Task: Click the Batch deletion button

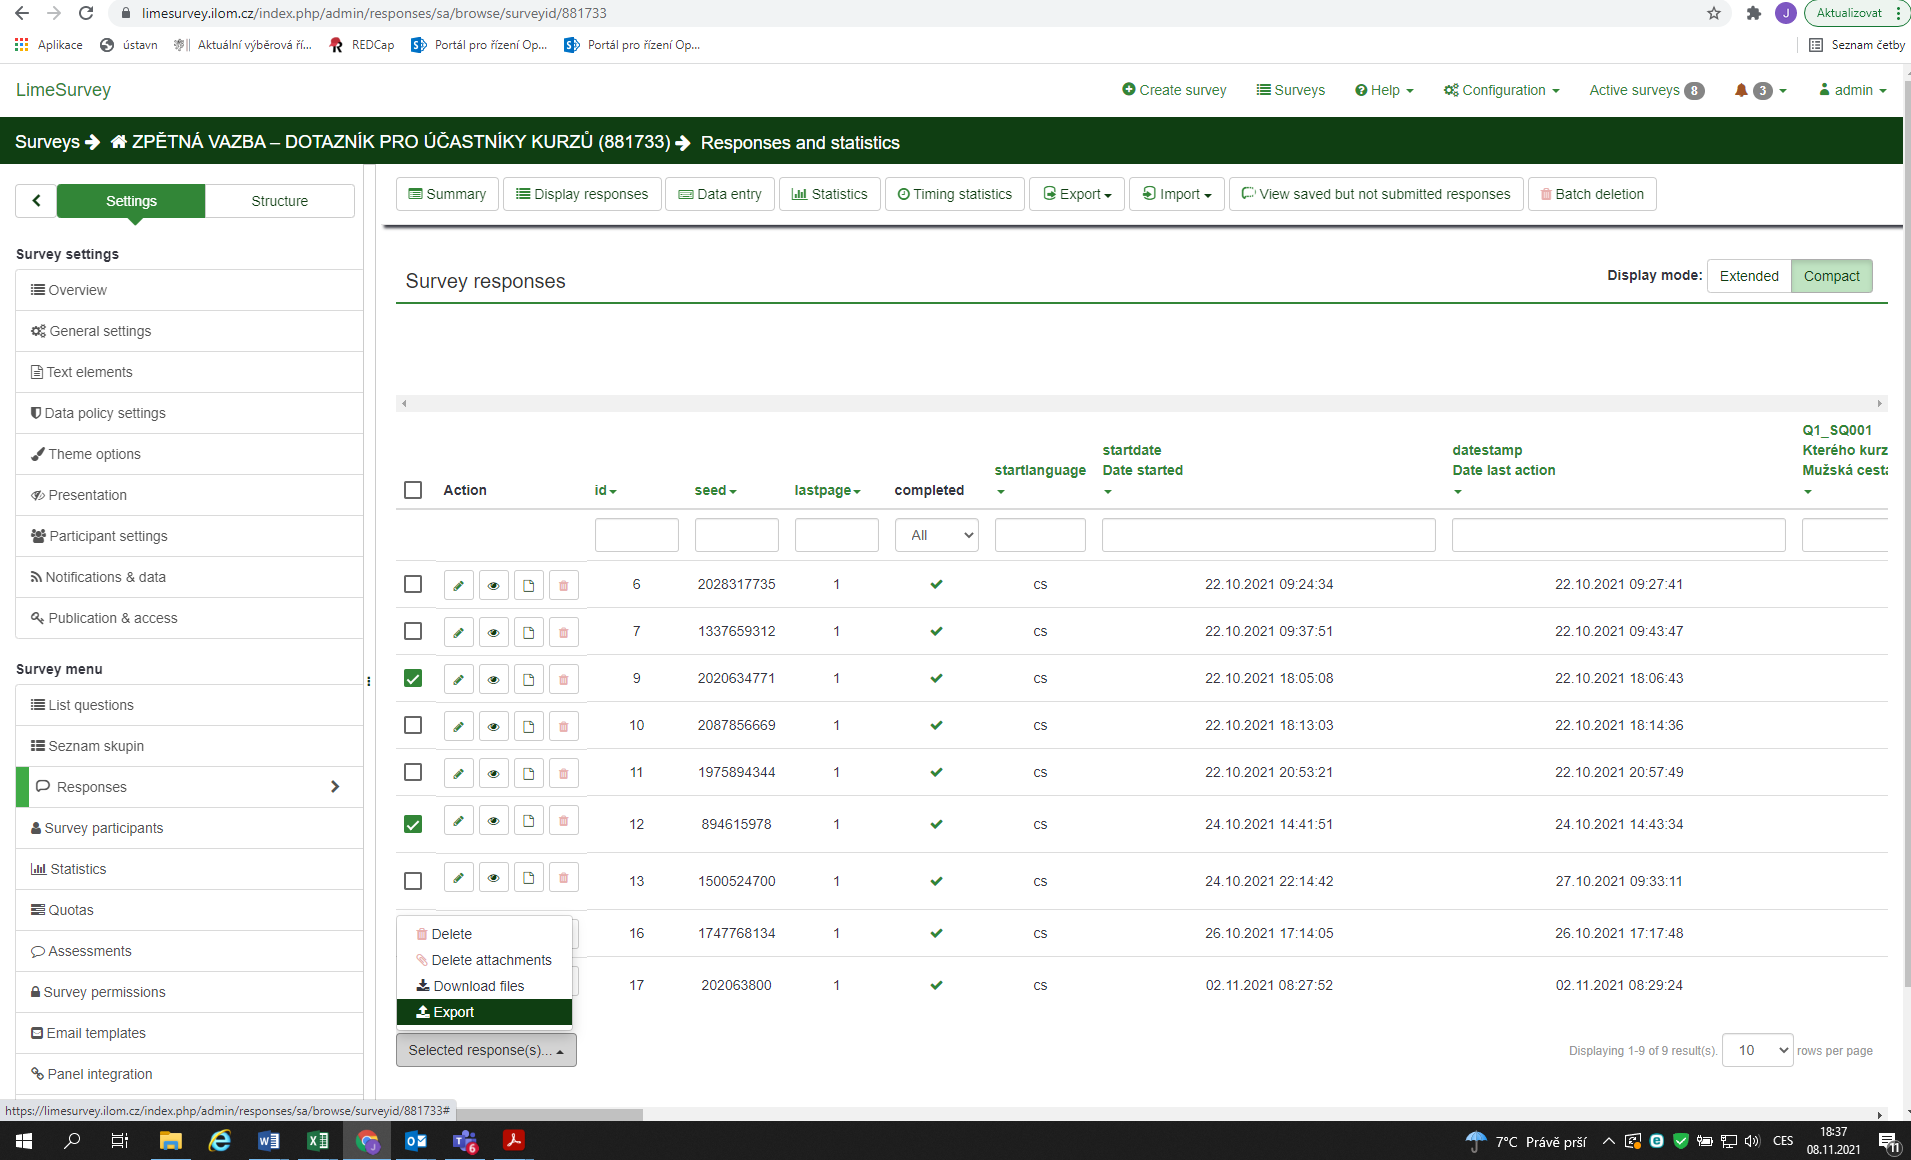Action: tap(1592, 194)
